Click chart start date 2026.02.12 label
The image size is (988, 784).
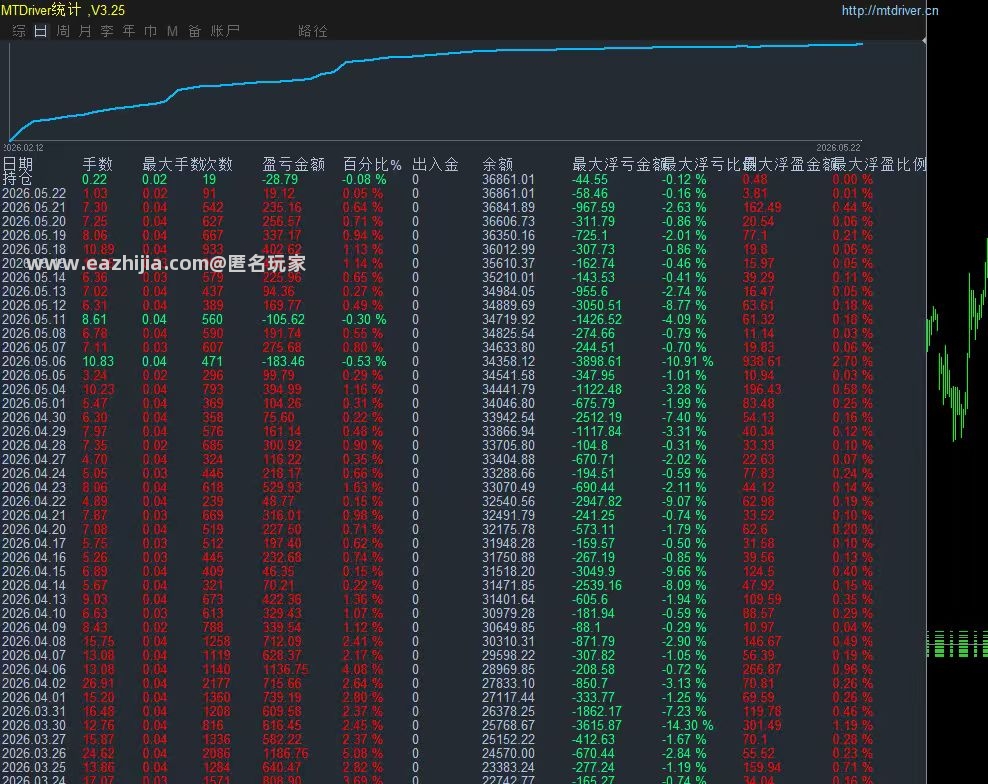(23, 147)
